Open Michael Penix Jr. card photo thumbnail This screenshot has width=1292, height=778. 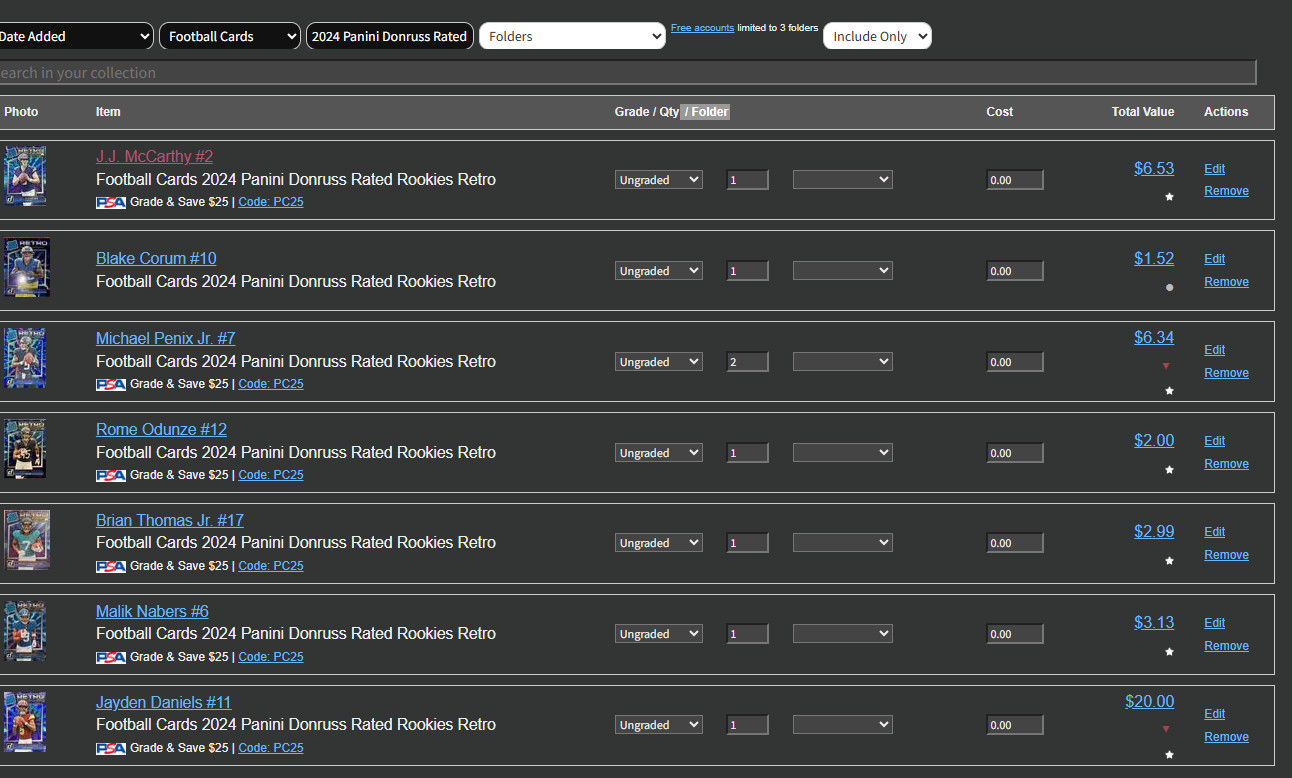click(x=25, y=358)
